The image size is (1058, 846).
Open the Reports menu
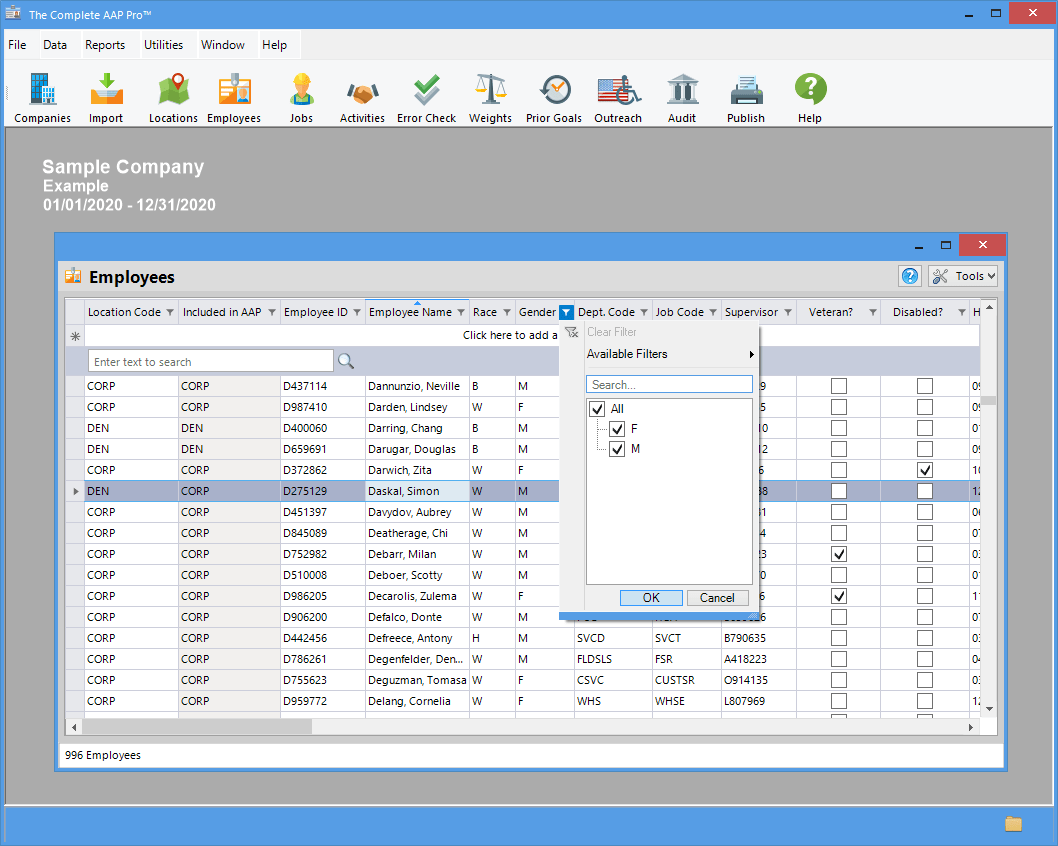tap(105, 45)
